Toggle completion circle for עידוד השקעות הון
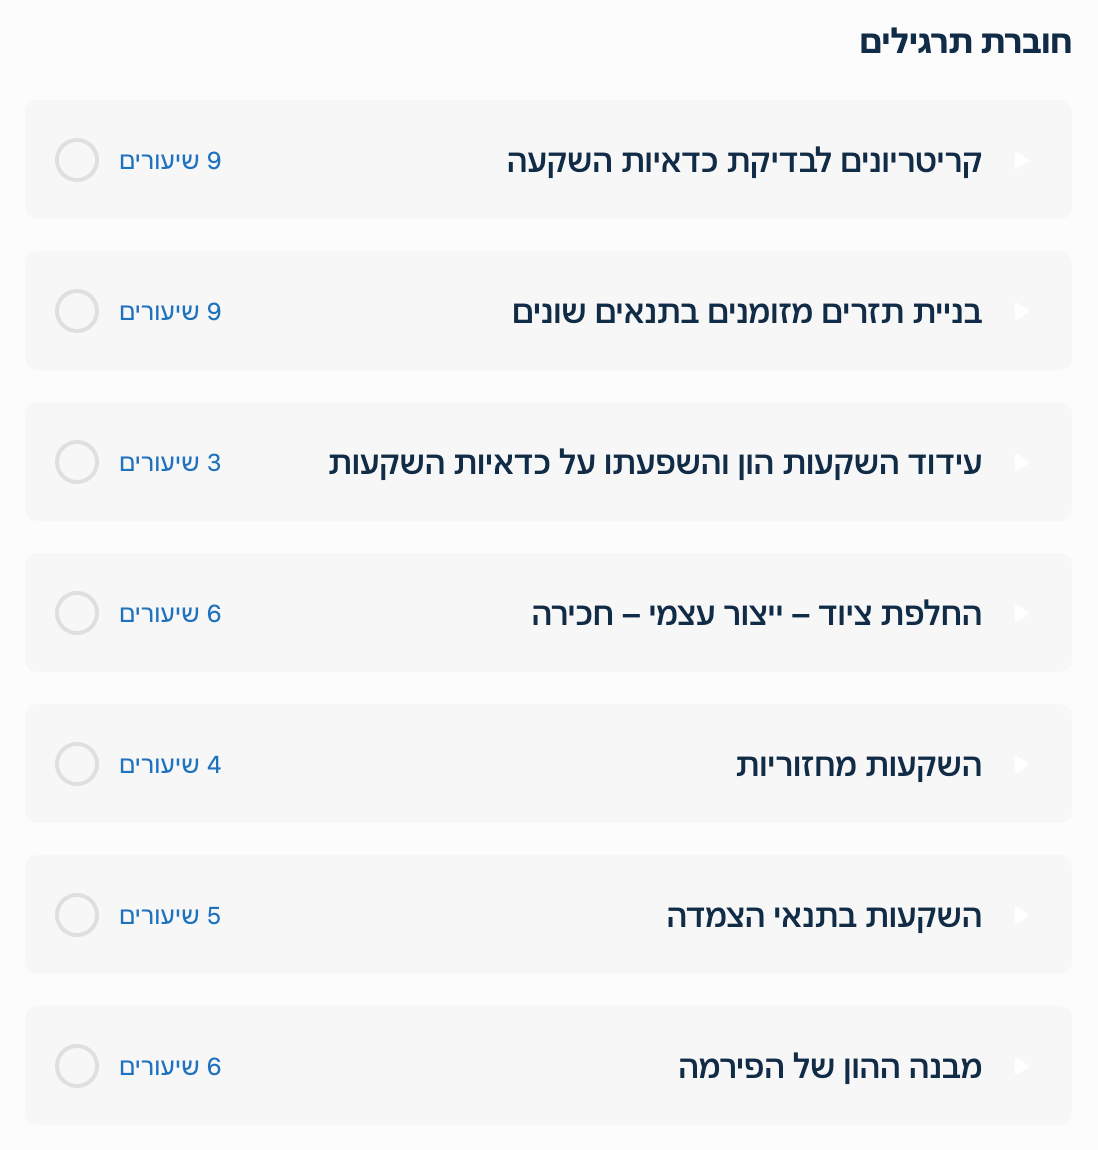The height and width of the screenshot is (1150, 1098). [77, 462]
